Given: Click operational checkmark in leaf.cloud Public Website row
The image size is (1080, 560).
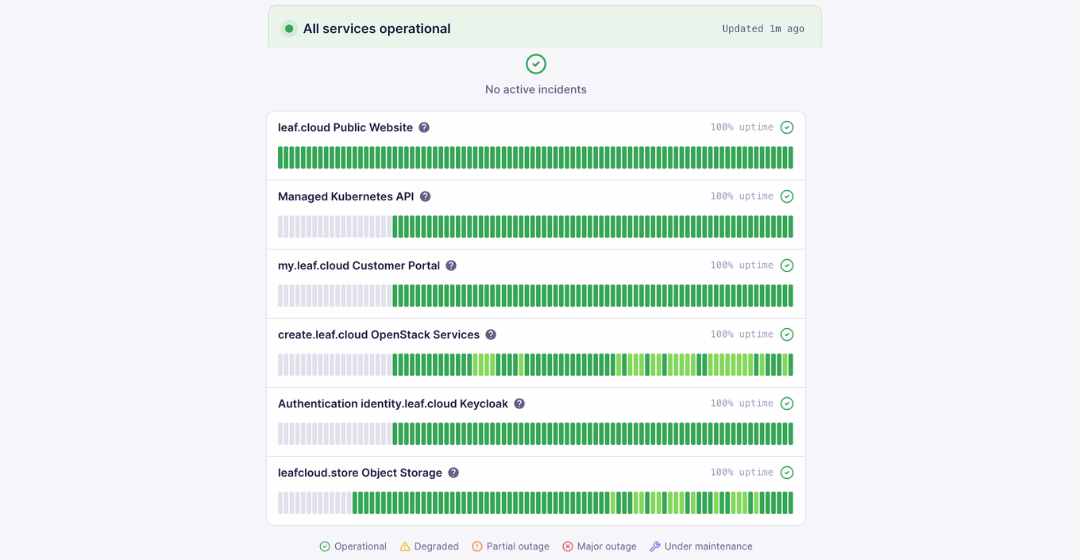Looking at the screenshot, I should (x=787, y=127).
